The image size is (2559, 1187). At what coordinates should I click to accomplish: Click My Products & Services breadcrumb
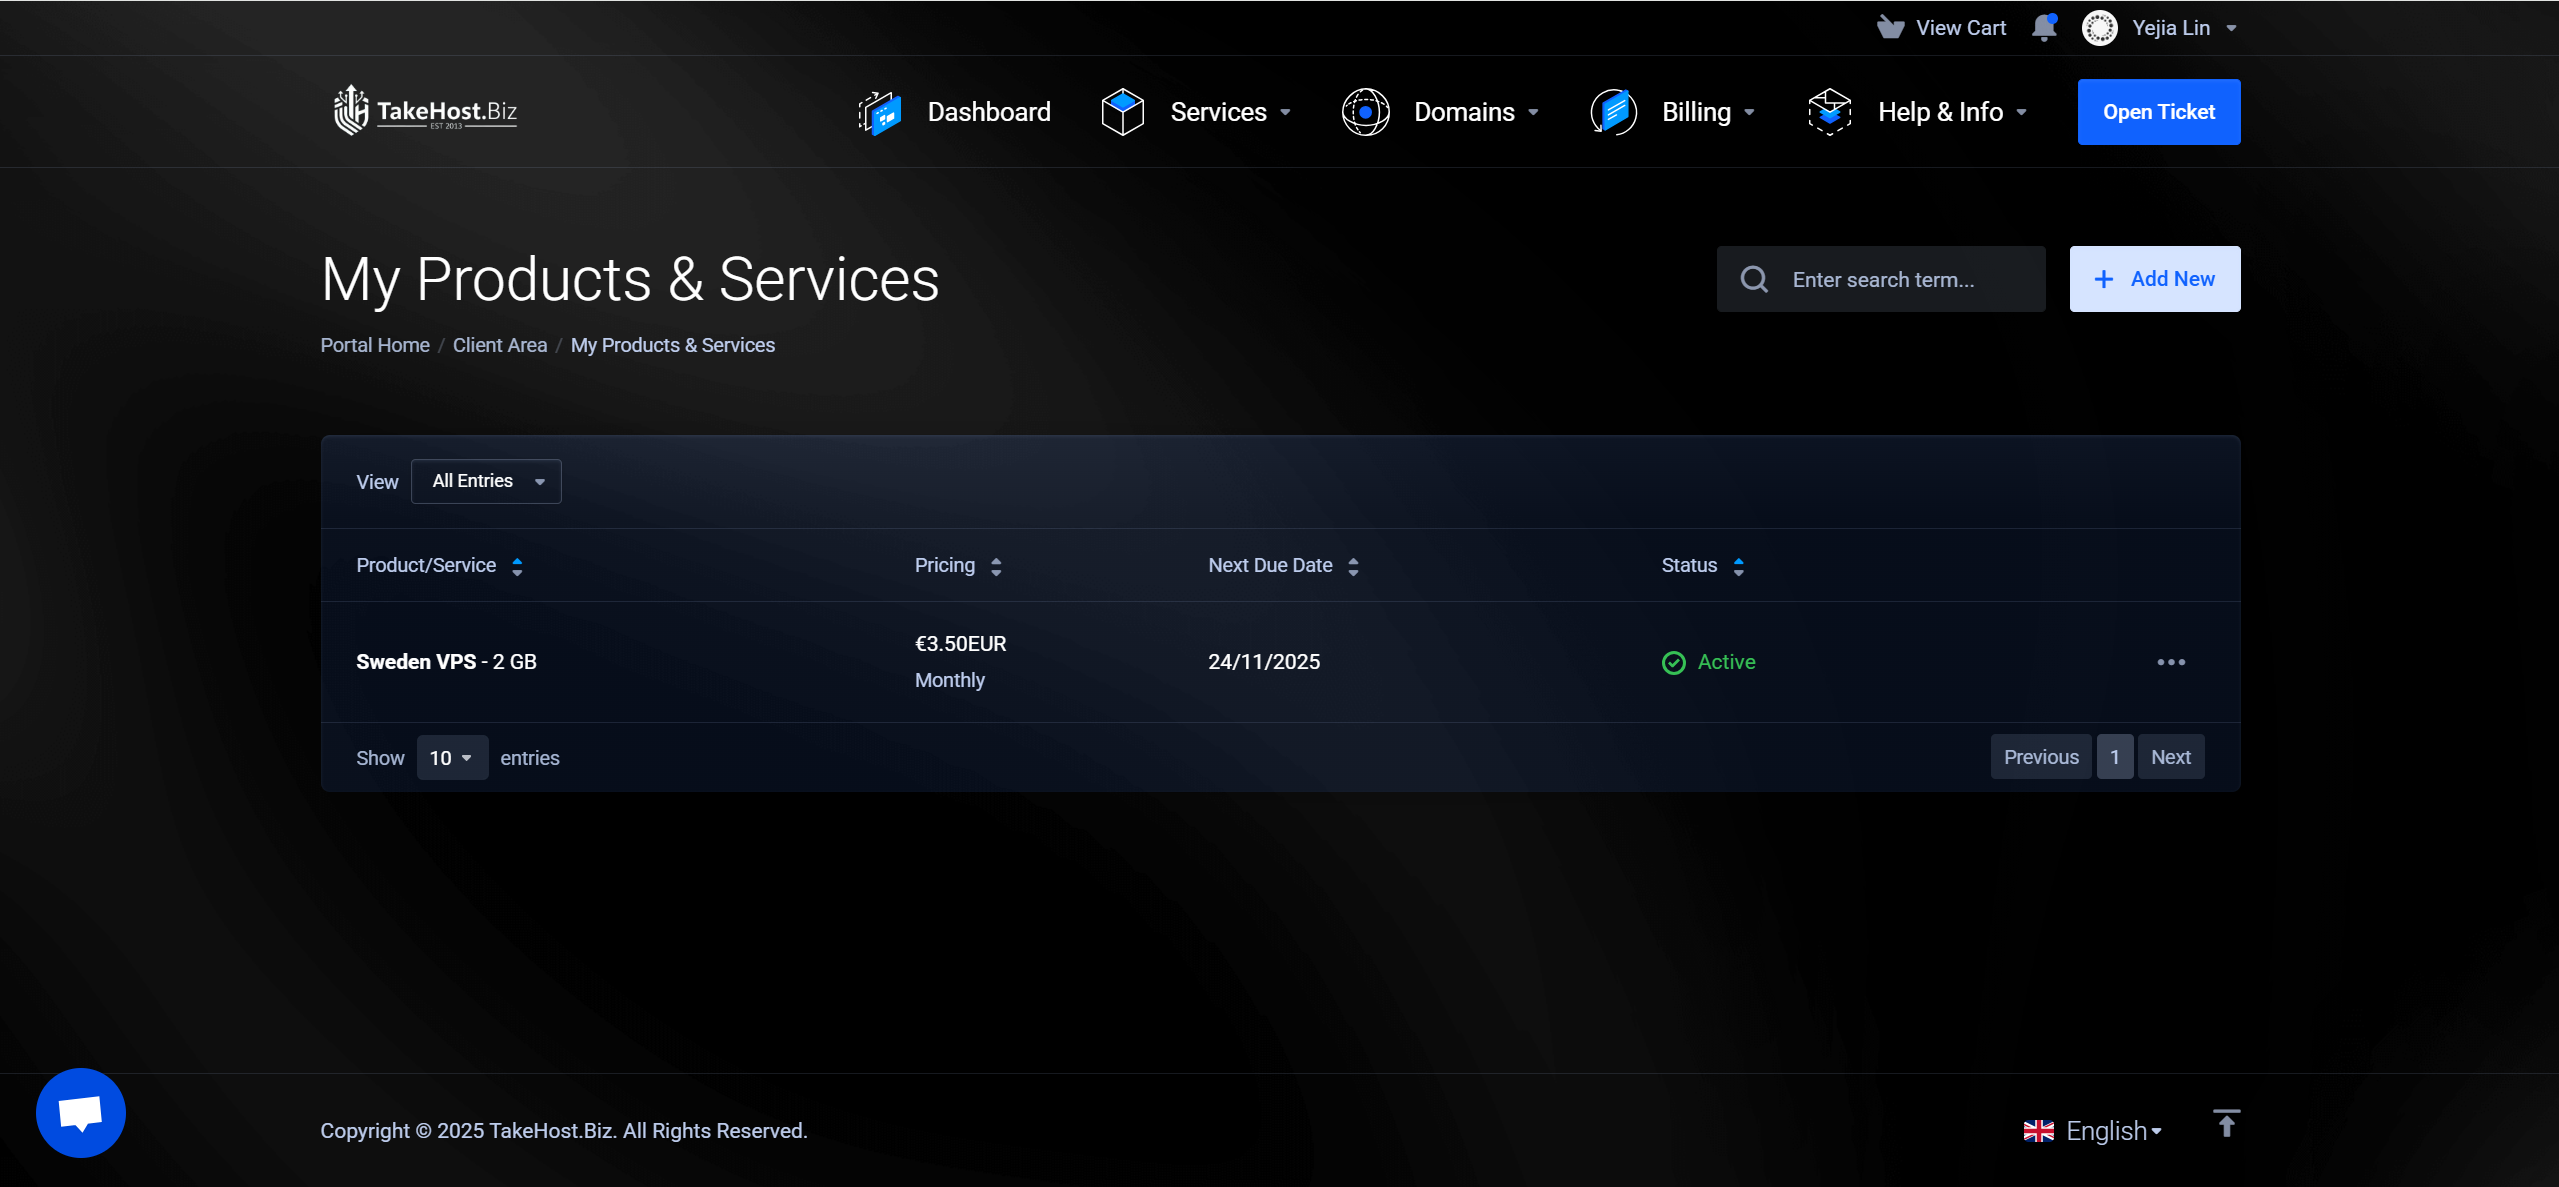[673, 345]
